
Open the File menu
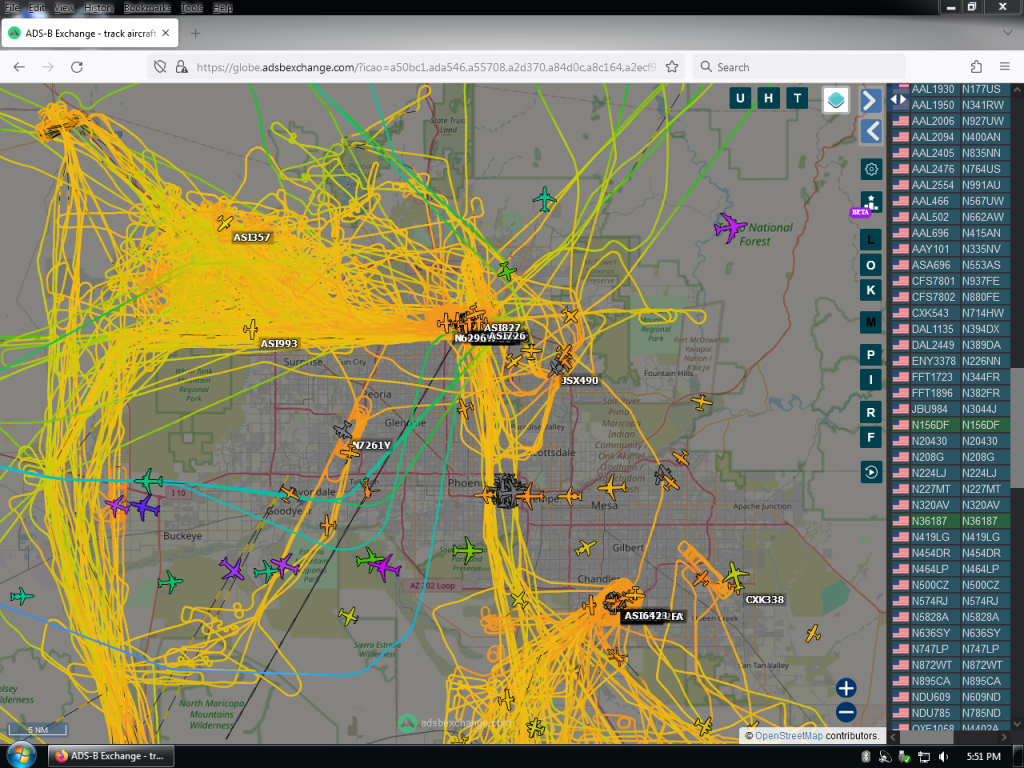click(12, 8)
